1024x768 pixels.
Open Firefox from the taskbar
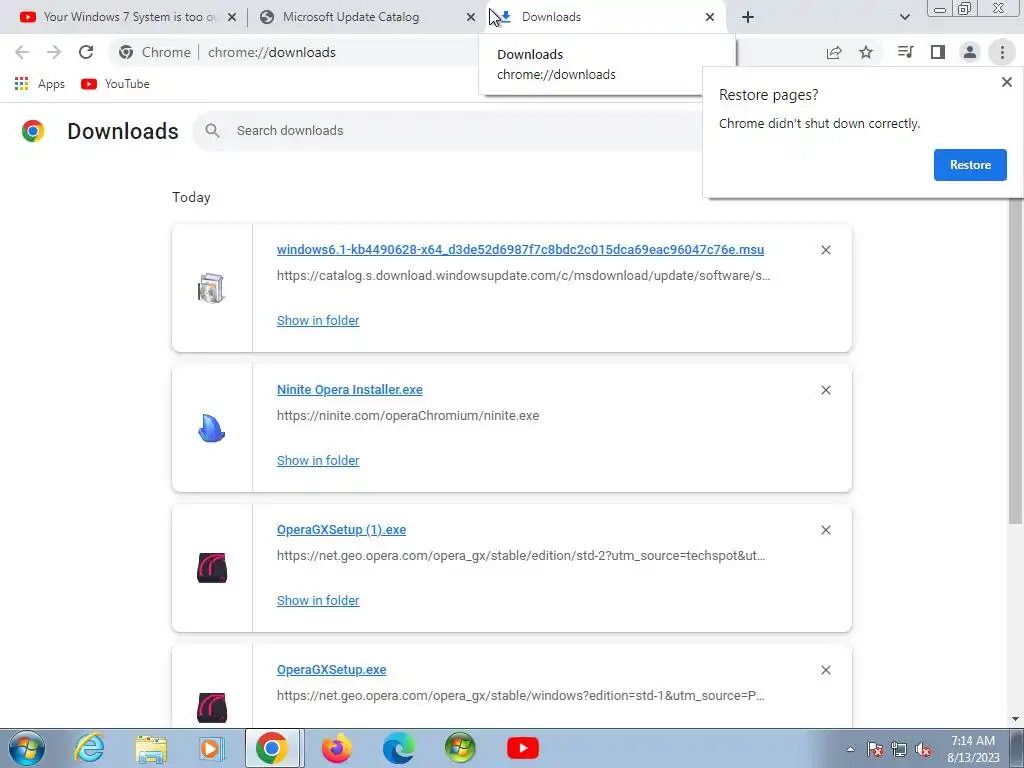pos(337,748)
